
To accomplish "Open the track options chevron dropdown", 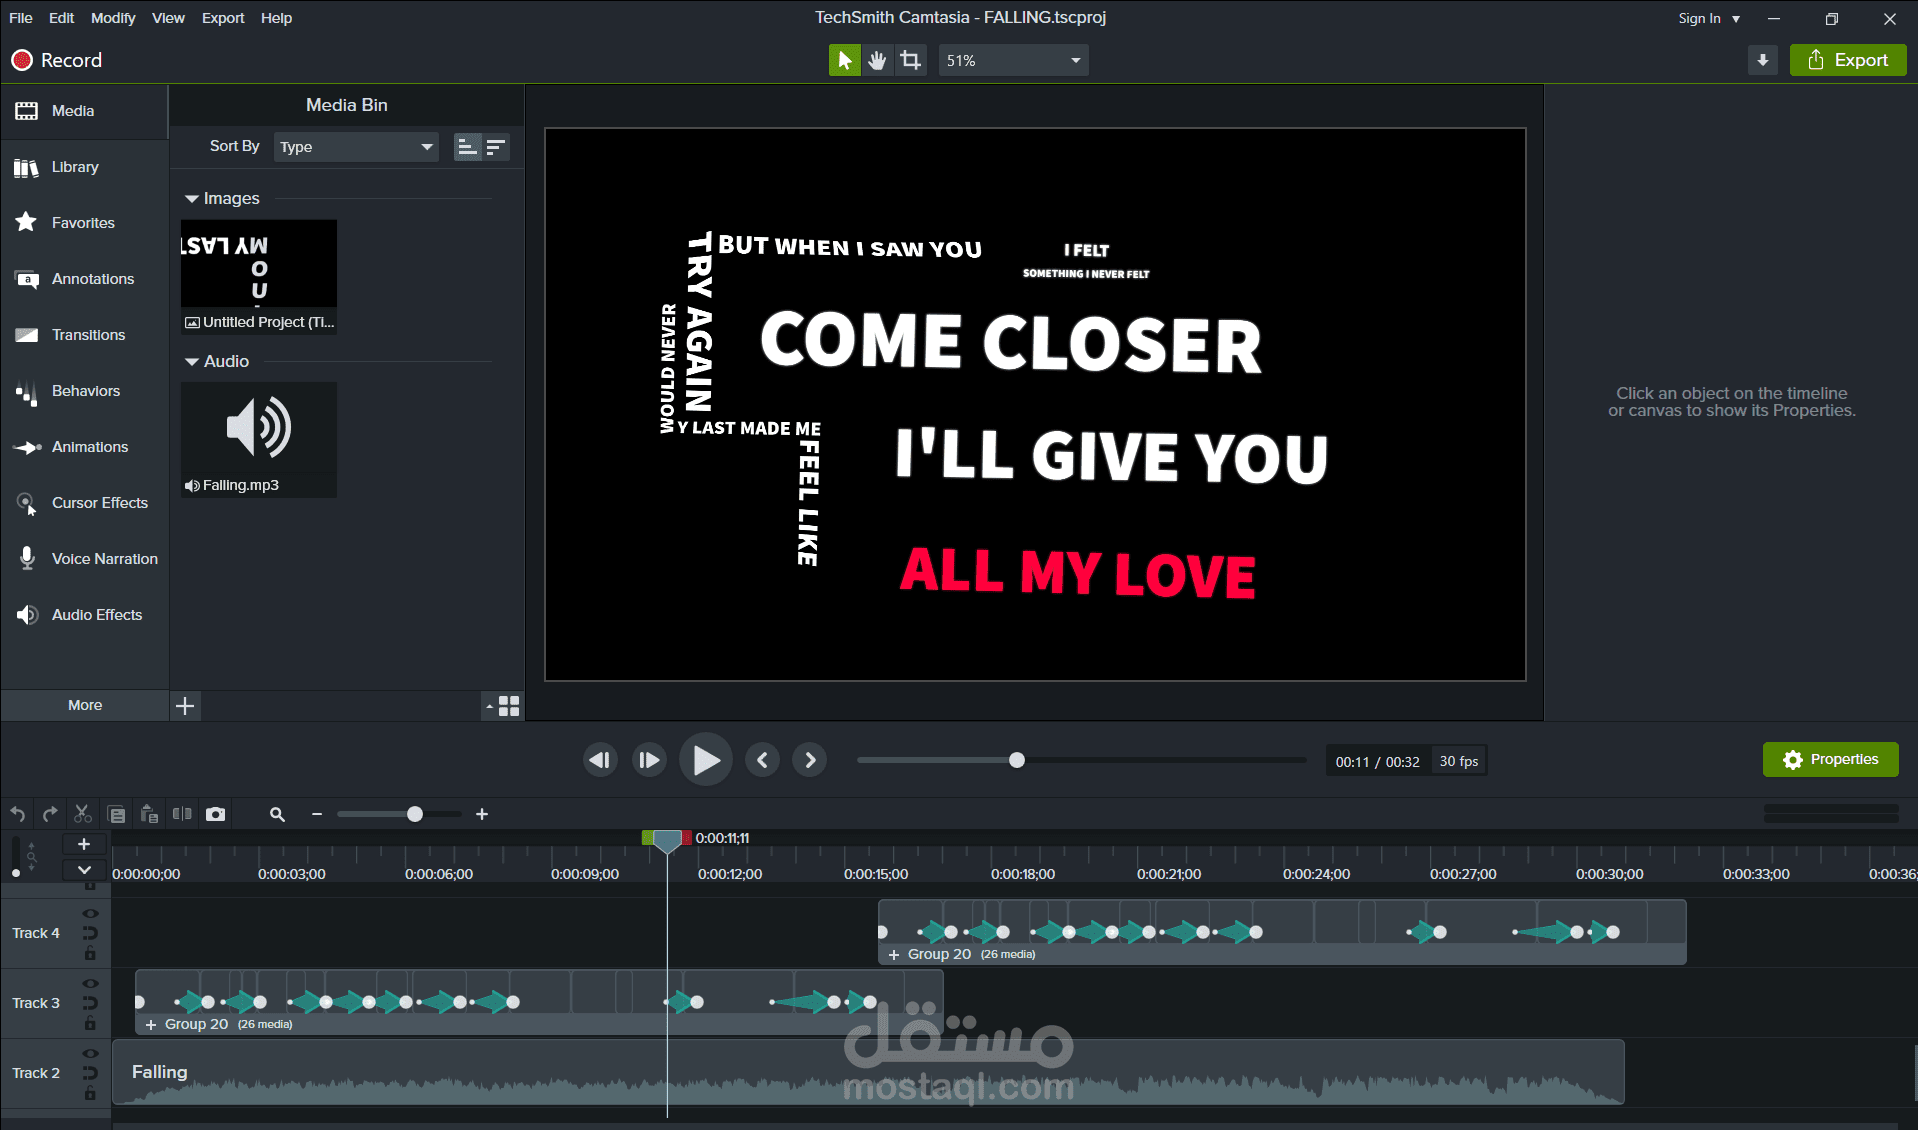I will (84, 870).
